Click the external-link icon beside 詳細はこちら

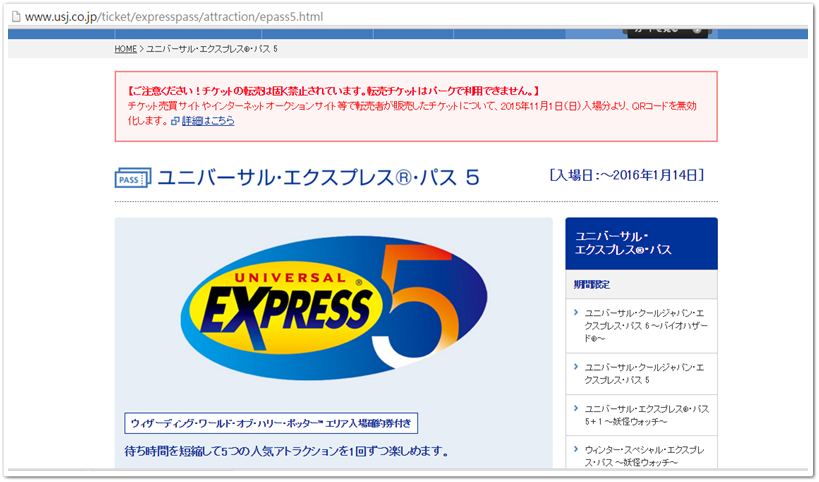pyautogui.click(x=176, y=121)
